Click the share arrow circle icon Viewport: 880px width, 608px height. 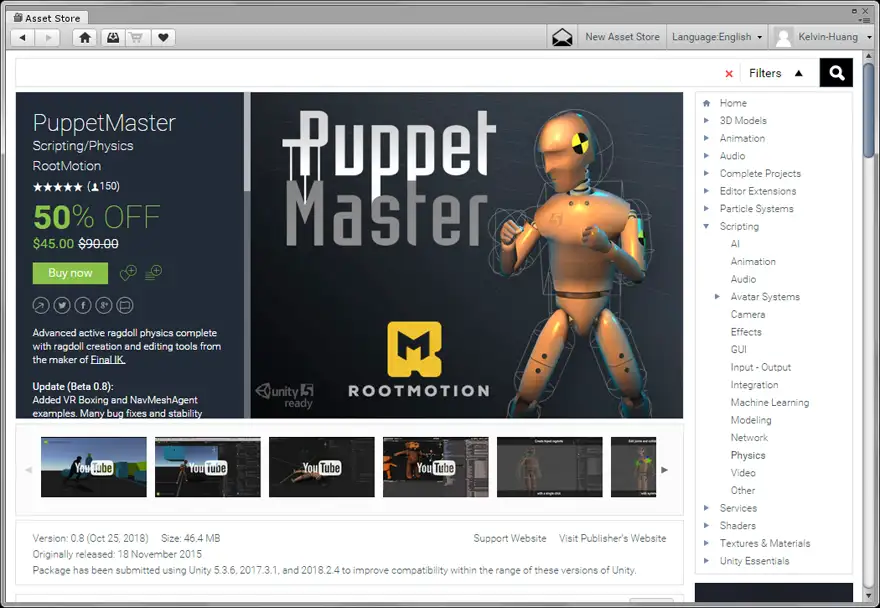[40, 305]
